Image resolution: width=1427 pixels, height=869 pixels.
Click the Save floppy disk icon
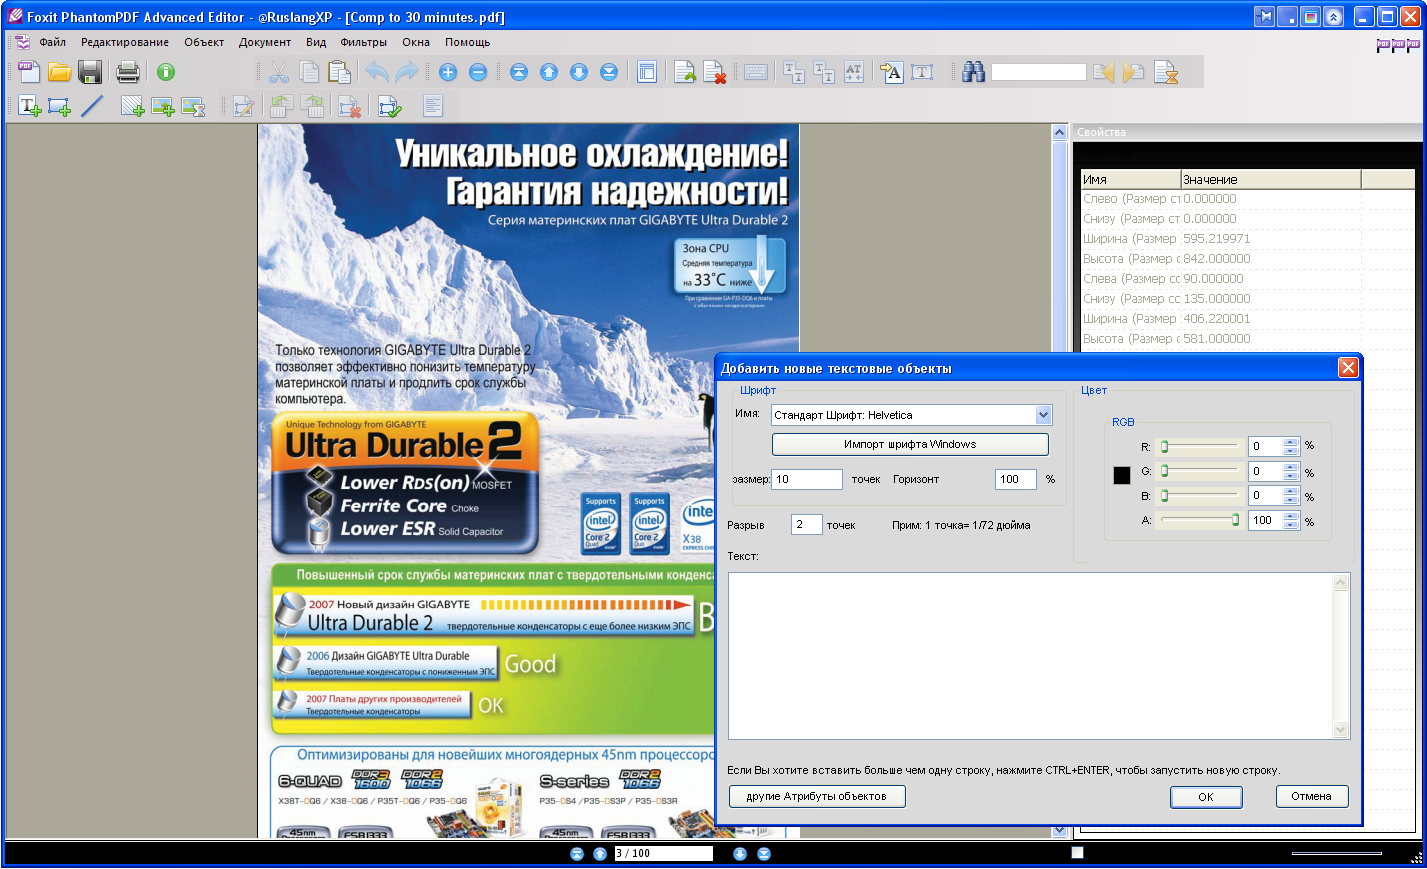(x=90, y=72)
